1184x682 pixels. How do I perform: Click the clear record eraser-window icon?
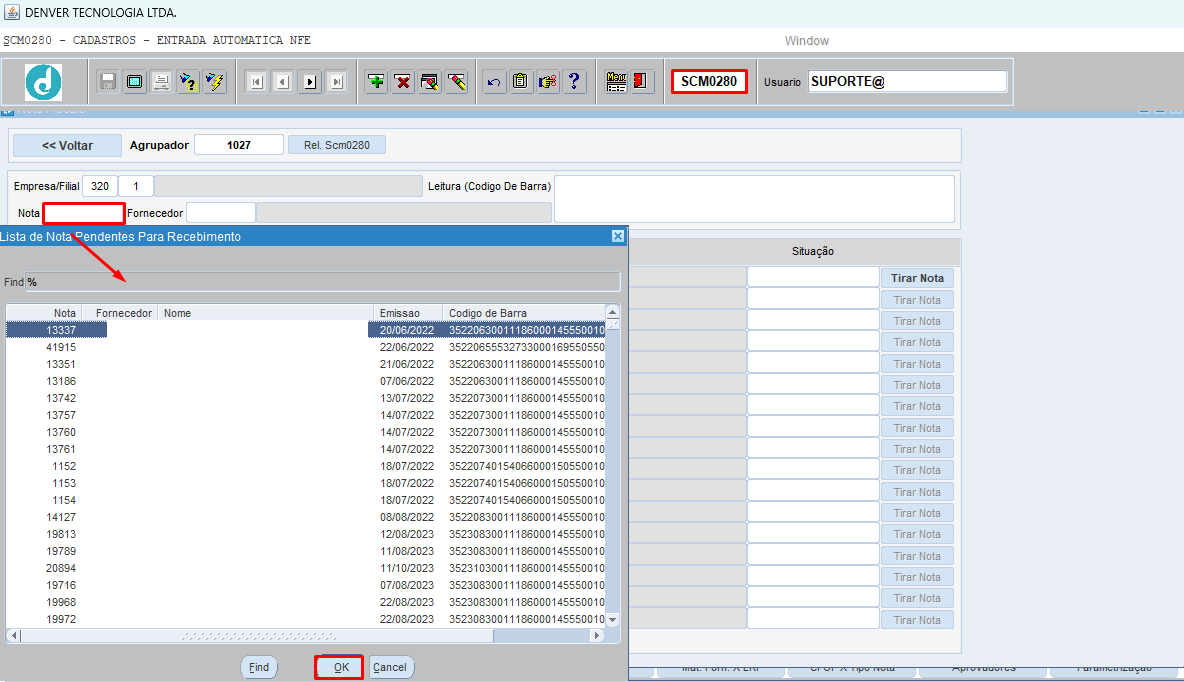[x=430, y=82]
